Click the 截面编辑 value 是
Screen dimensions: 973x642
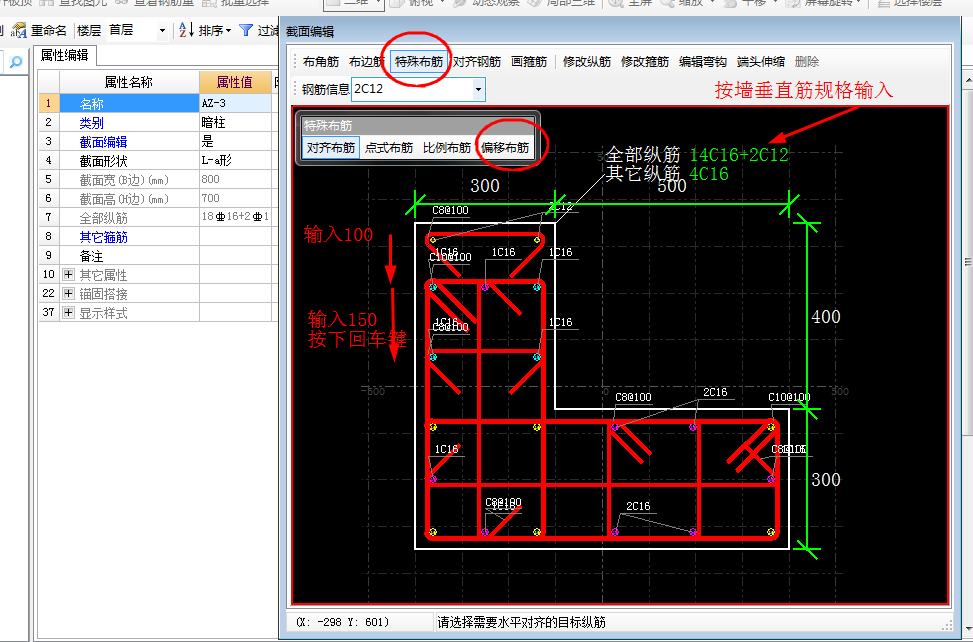(235, 141)
